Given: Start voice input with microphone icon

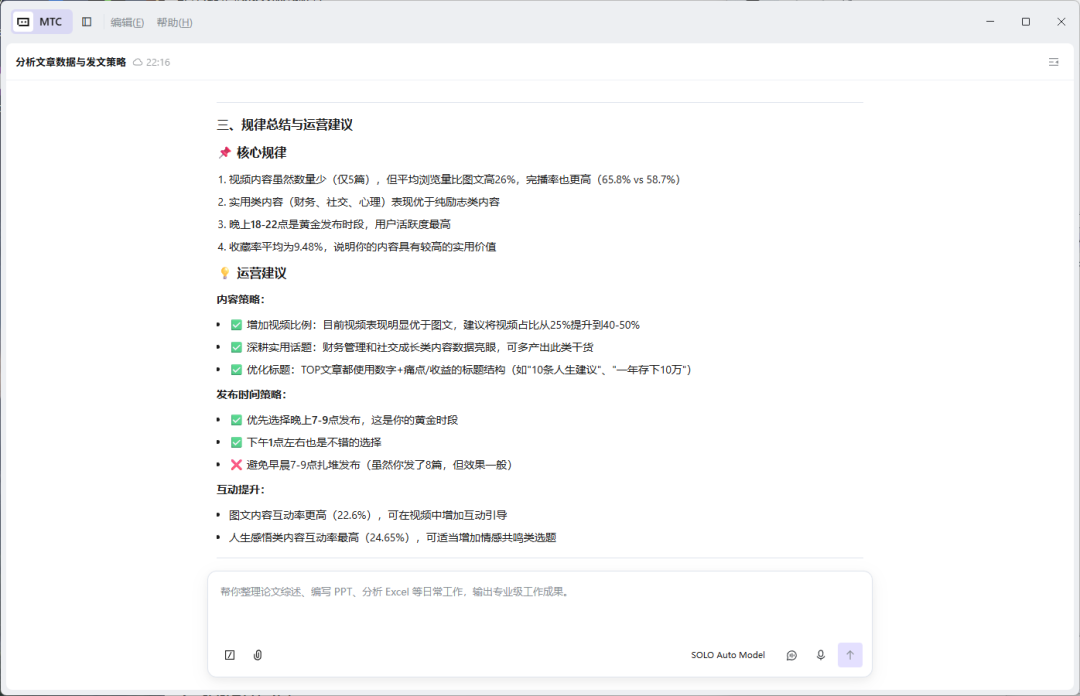Looking at the screenshot, I should pos(820,655).
